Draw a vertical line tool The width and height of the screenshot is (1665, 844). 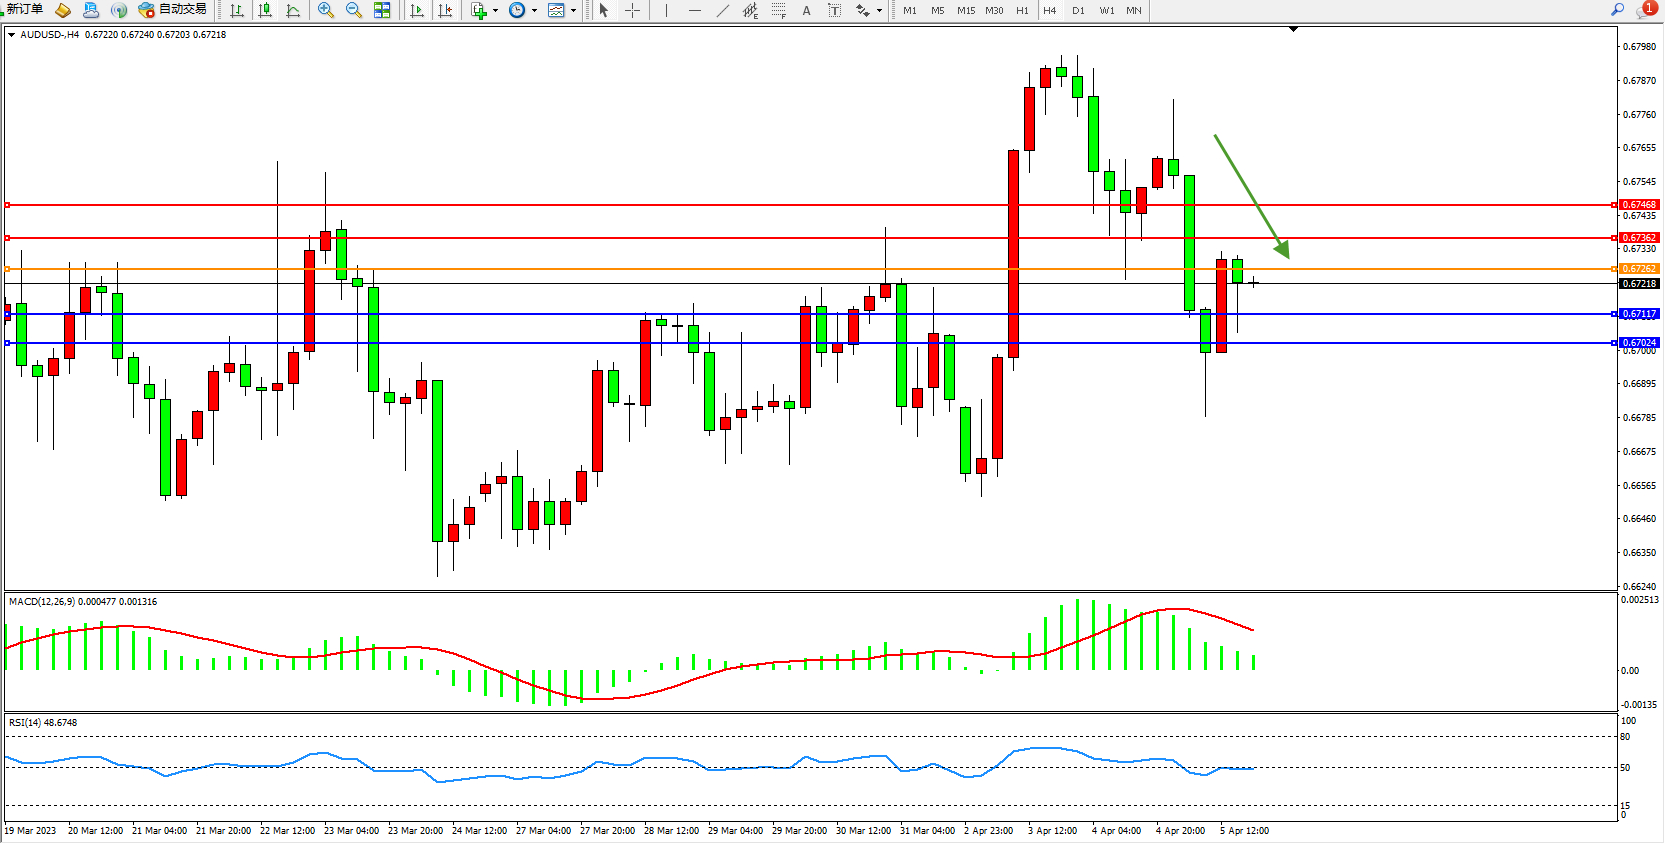[666, 10]
